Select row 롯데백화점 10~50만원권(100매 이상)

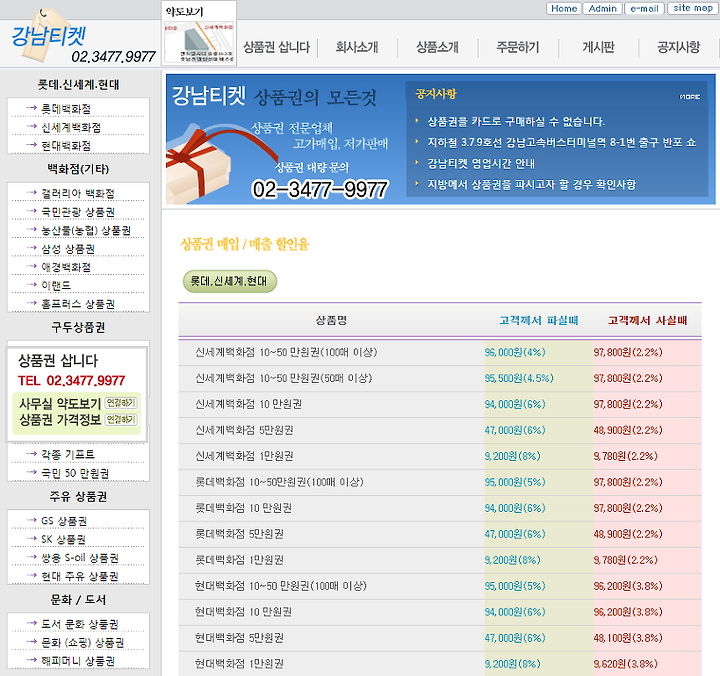440,482
